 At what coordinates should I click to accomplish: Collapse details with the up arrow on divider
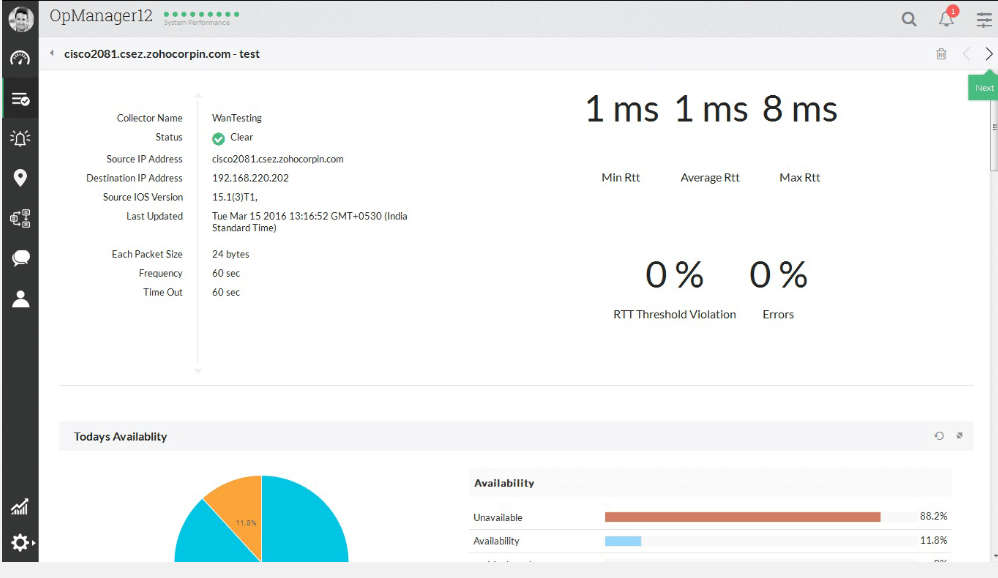coord(198,95)
